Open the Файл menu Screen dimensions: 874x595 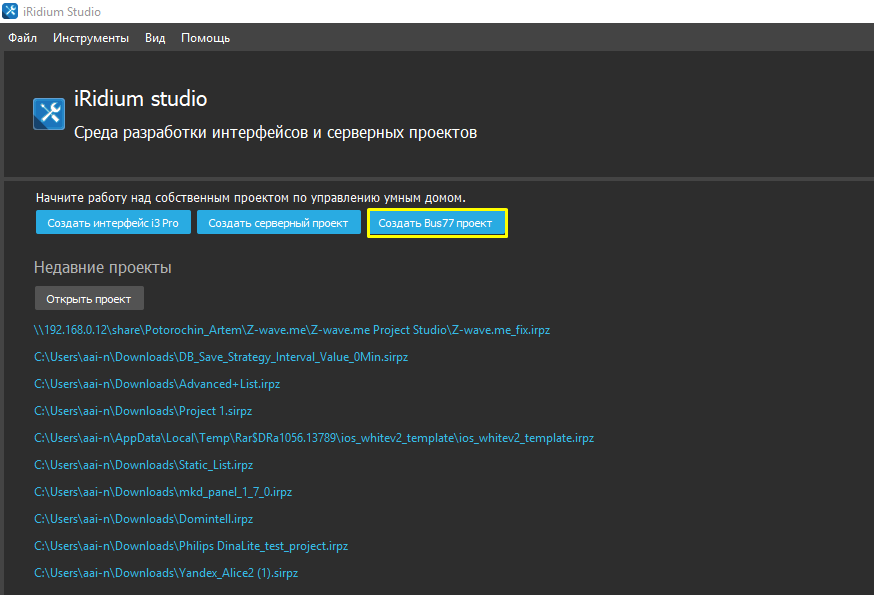(22, 38)
